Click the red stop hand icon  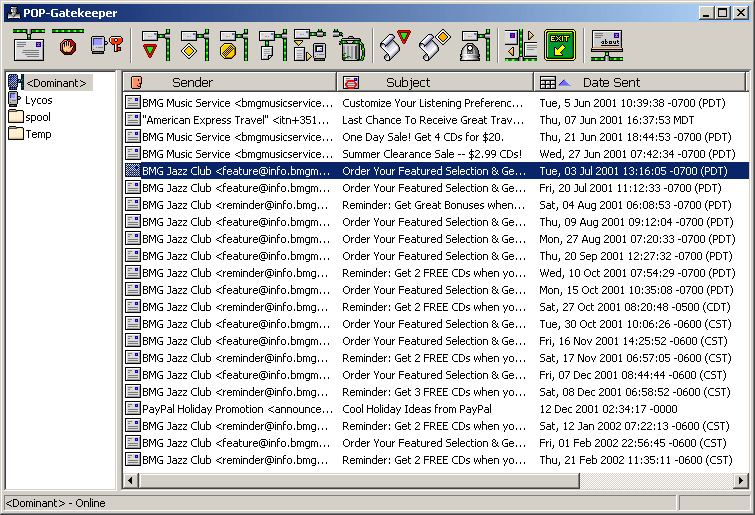tap(67, 45)
